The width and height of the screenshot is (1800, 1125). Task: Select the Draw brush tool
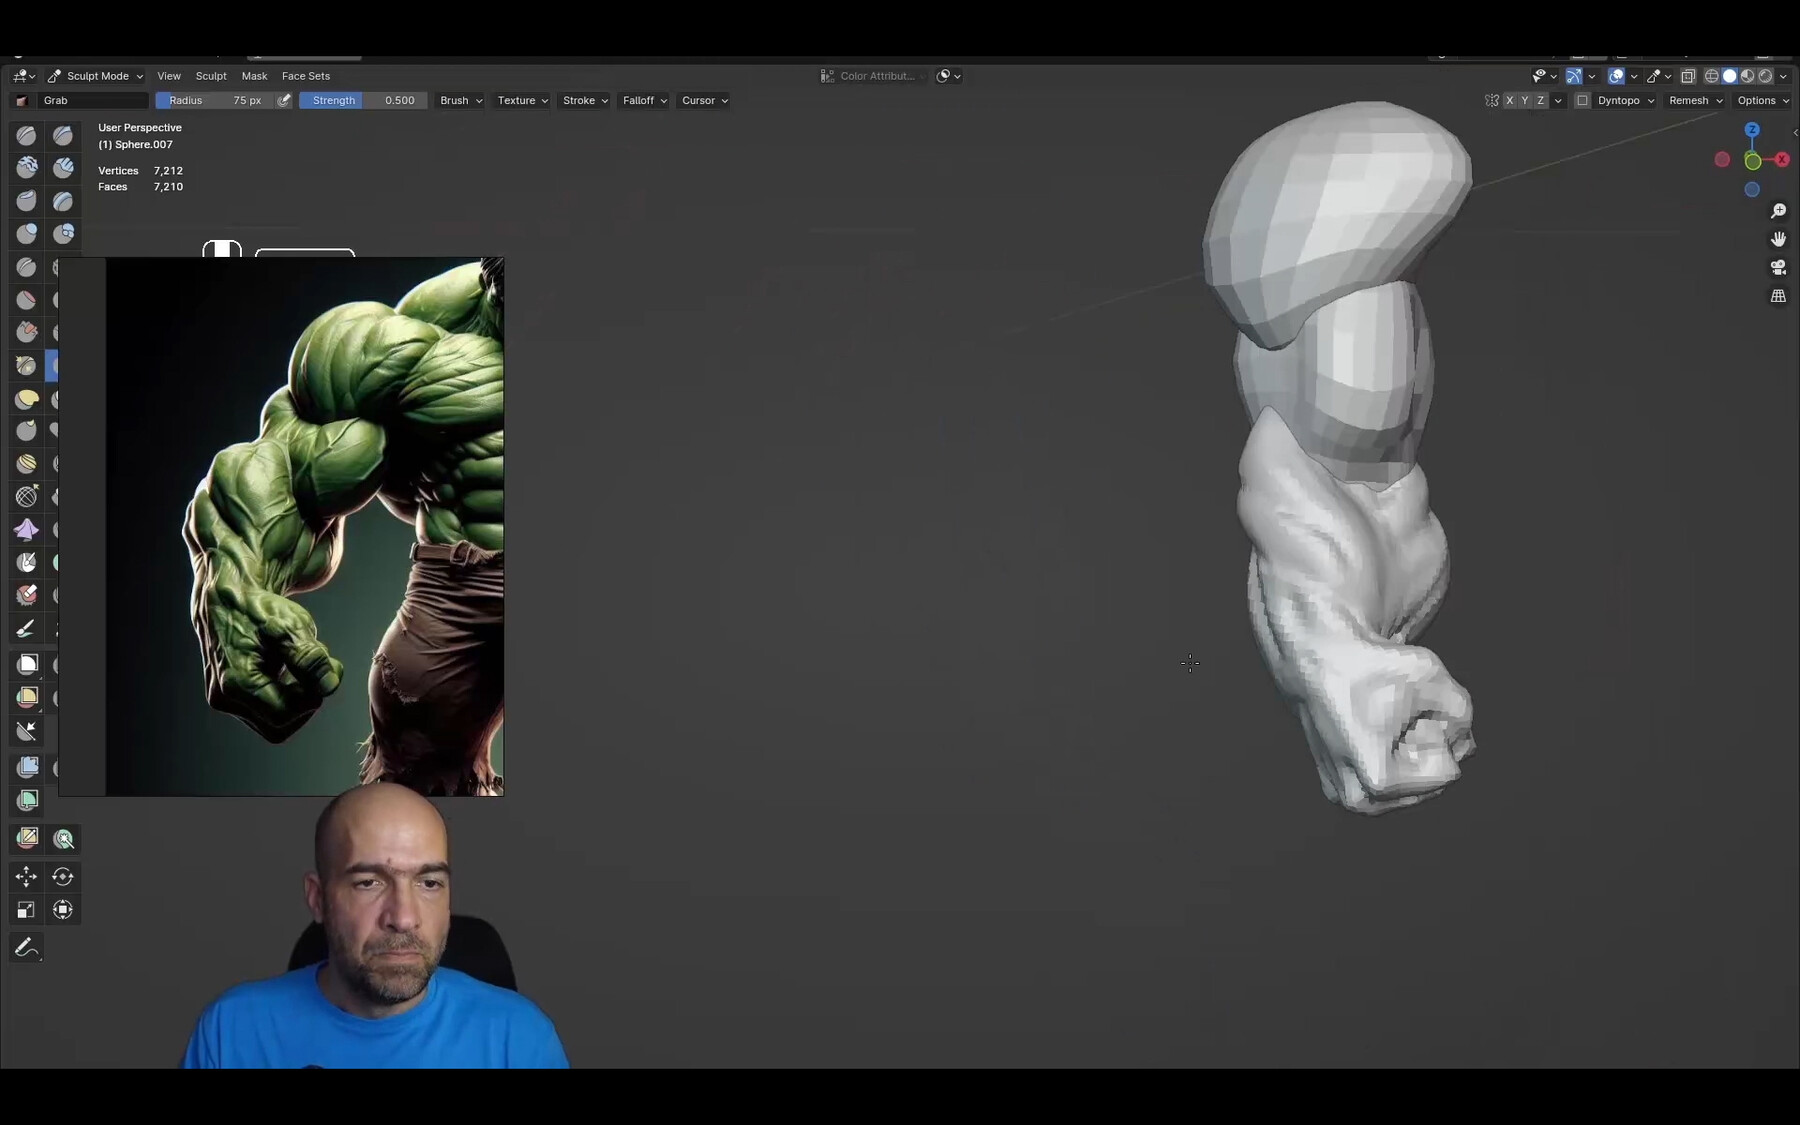click(27, 135)
